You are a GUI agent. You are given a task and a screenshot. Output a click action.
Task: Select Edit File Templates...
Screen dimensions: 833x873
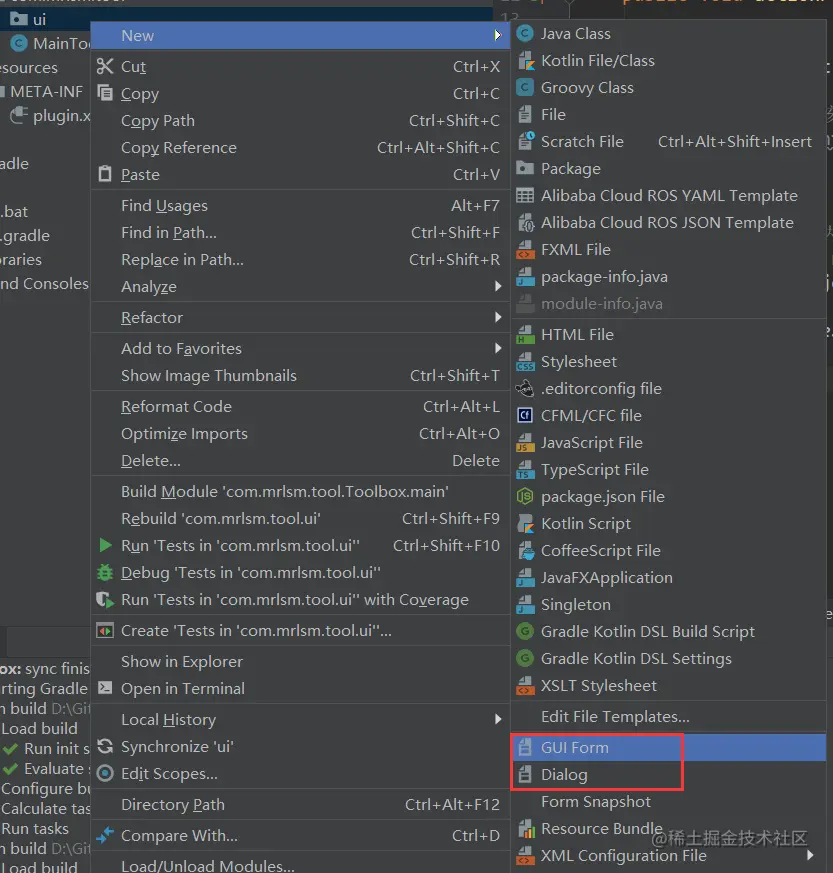(668, 717)
